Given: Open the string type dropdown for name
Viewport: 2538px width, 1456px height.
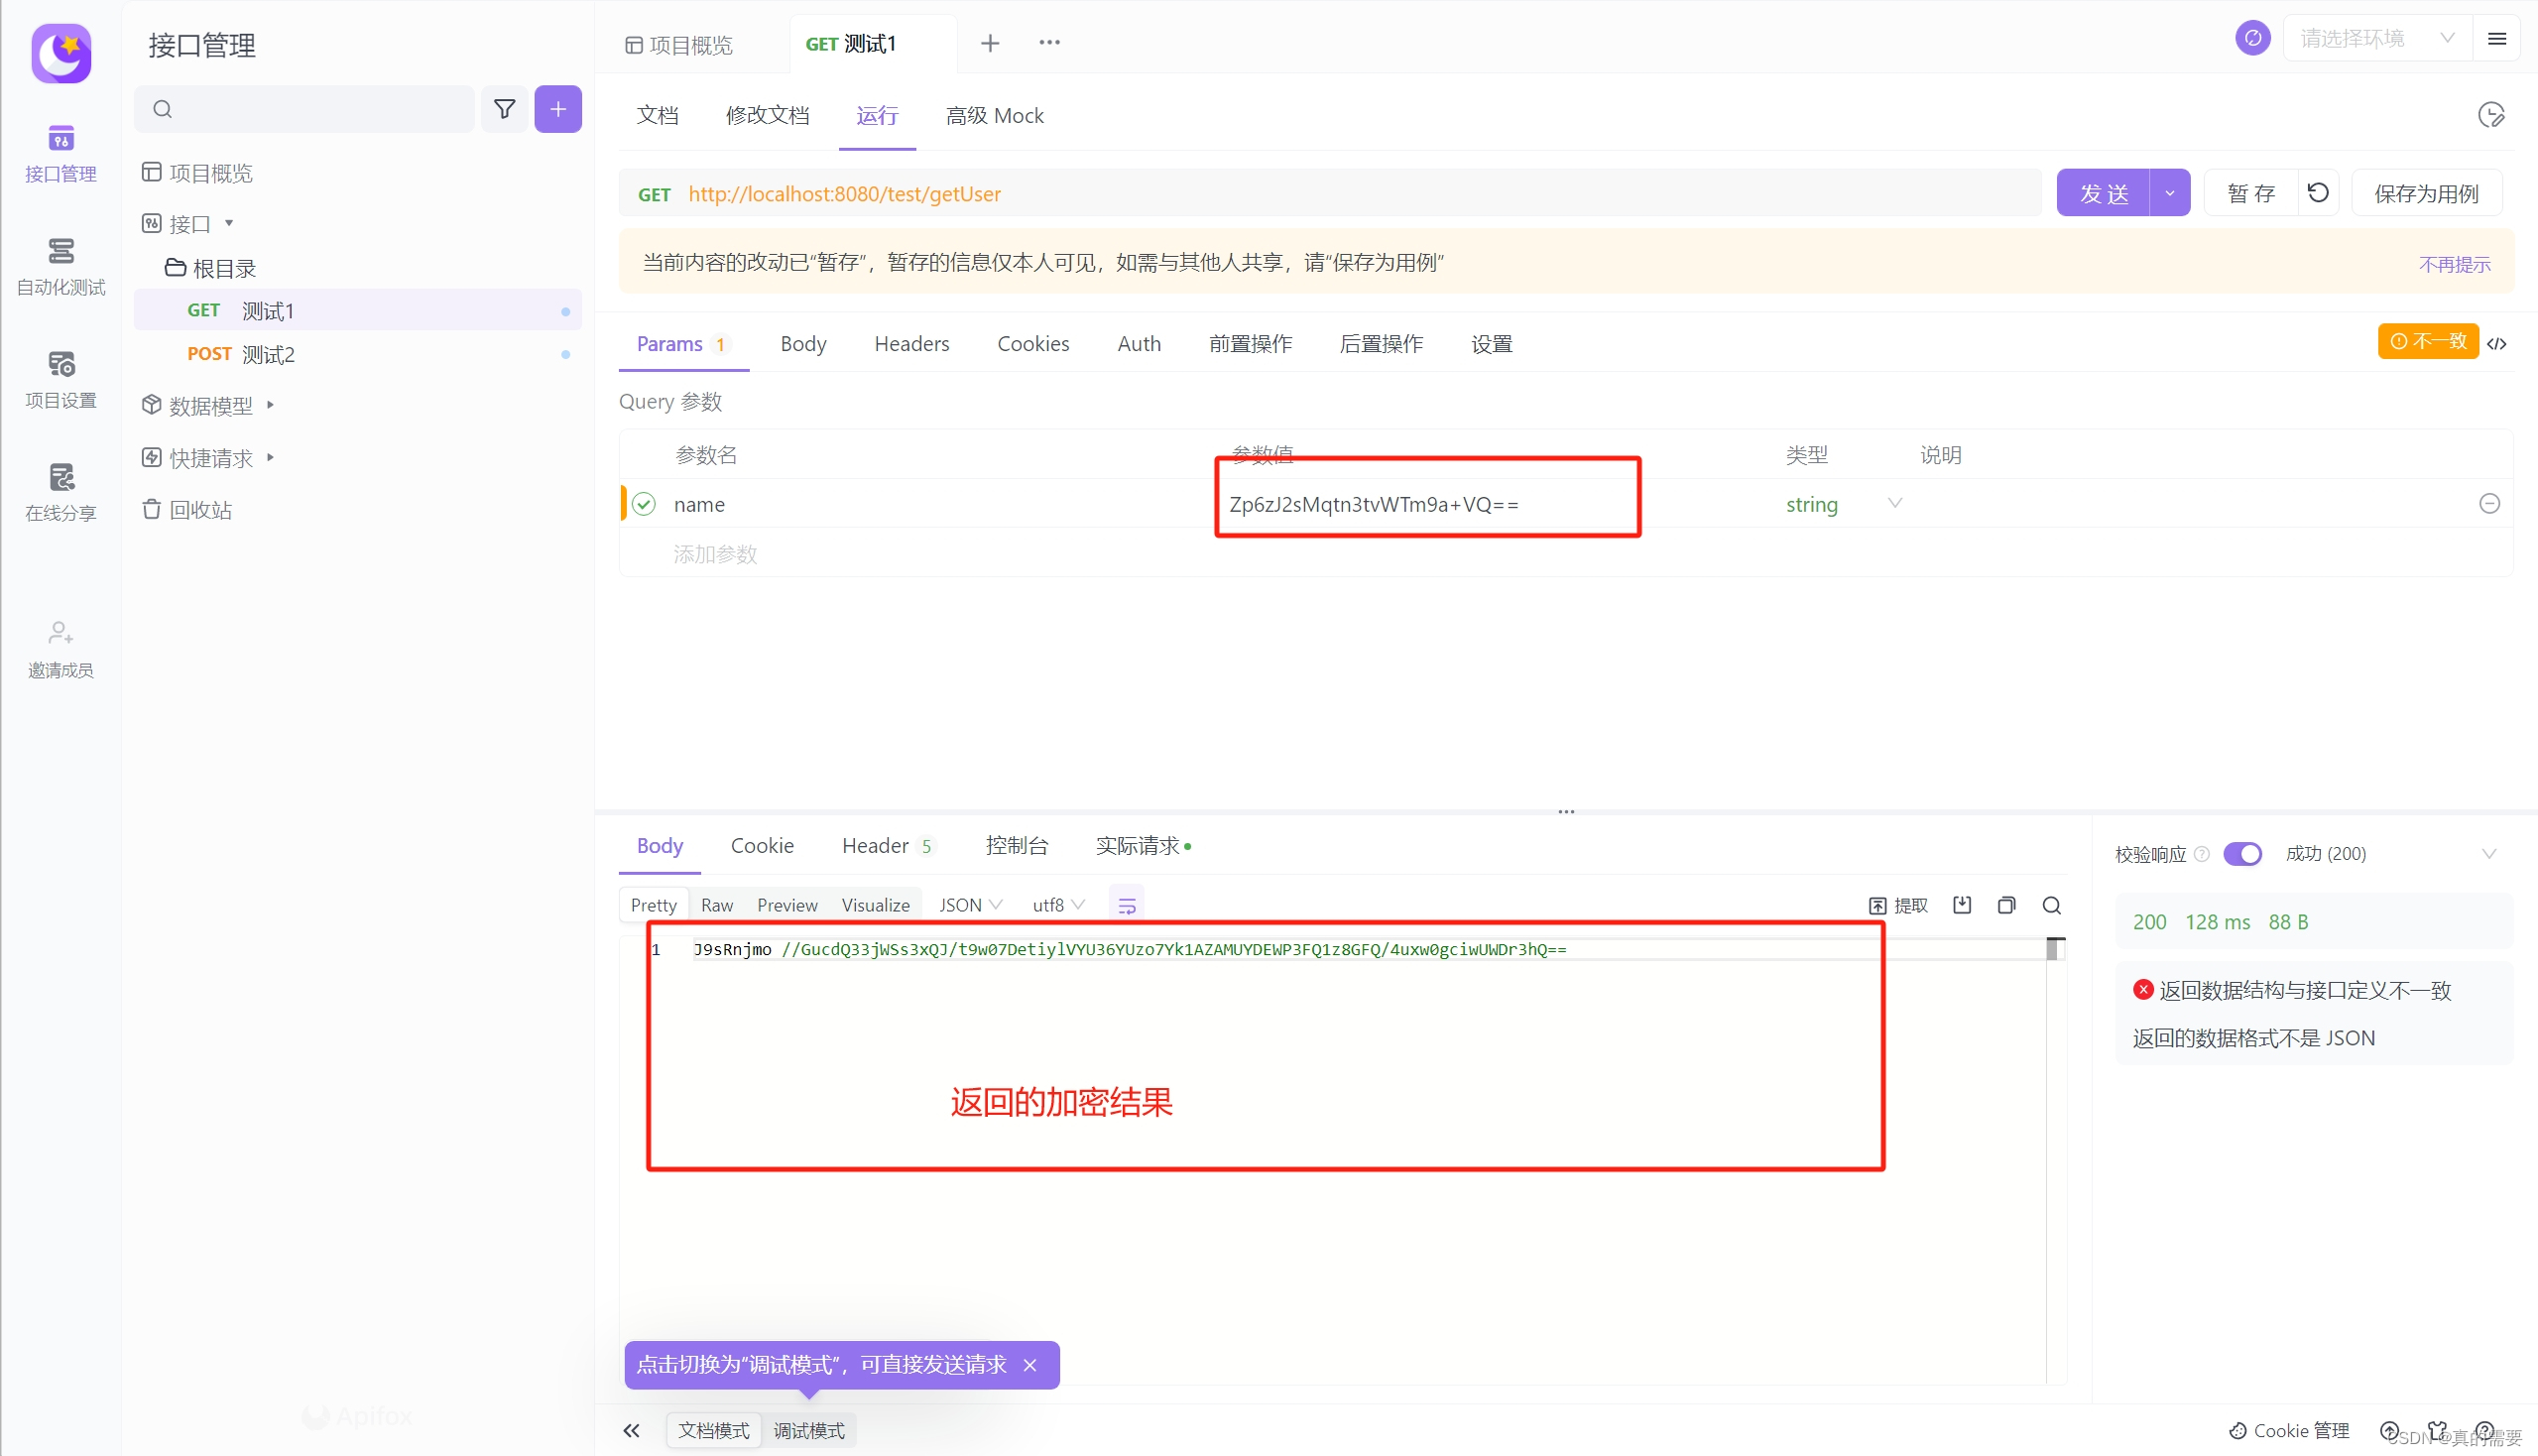Looking at the screenshot, I should point(1895,504).
